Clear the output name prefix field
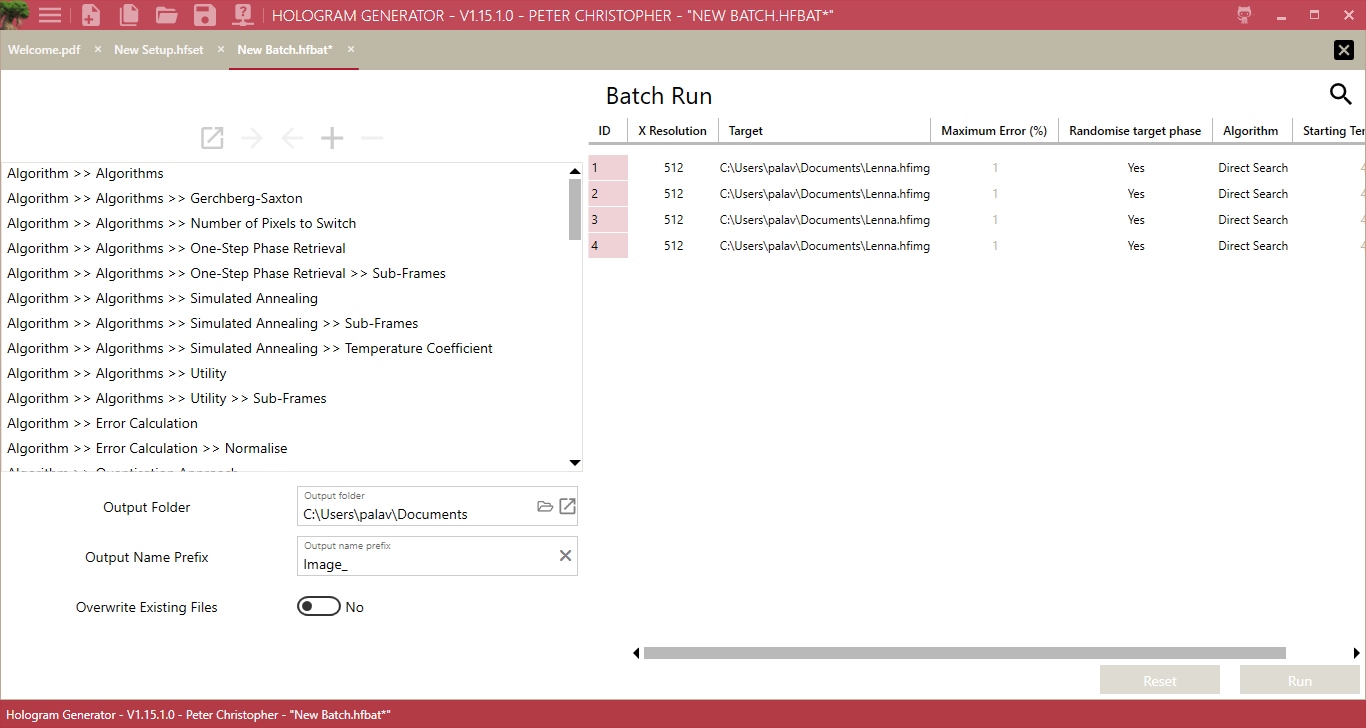1366x728 pixels. [x=565, y=556]
